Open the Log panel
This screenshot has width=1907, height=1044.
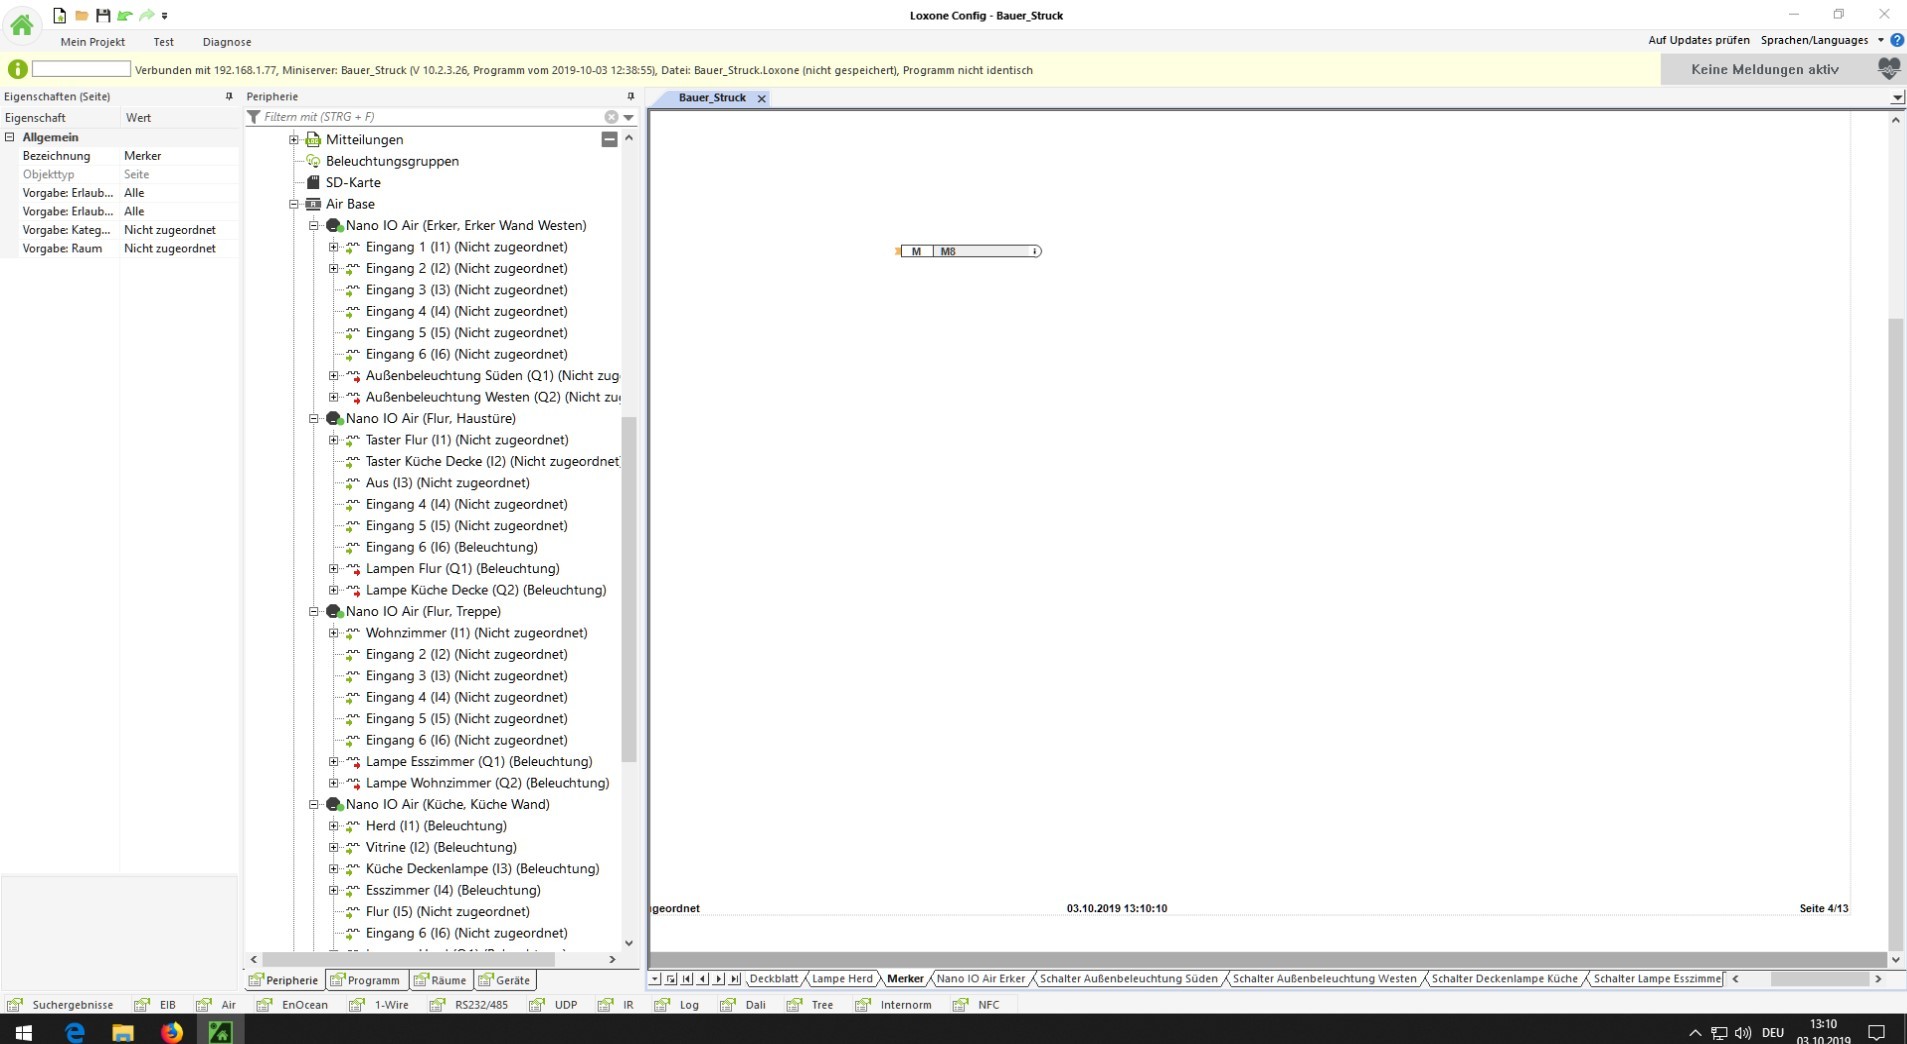677,1005
